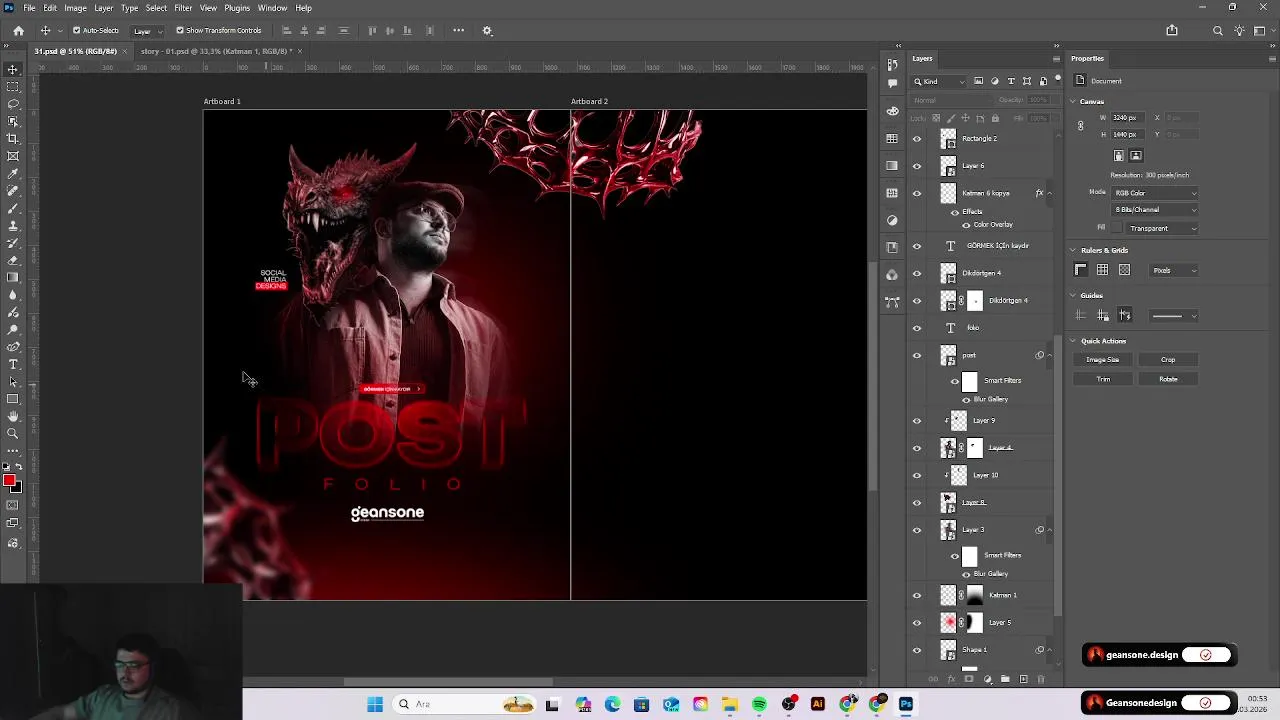Hide the Layer 9 layer

[916, 421]
